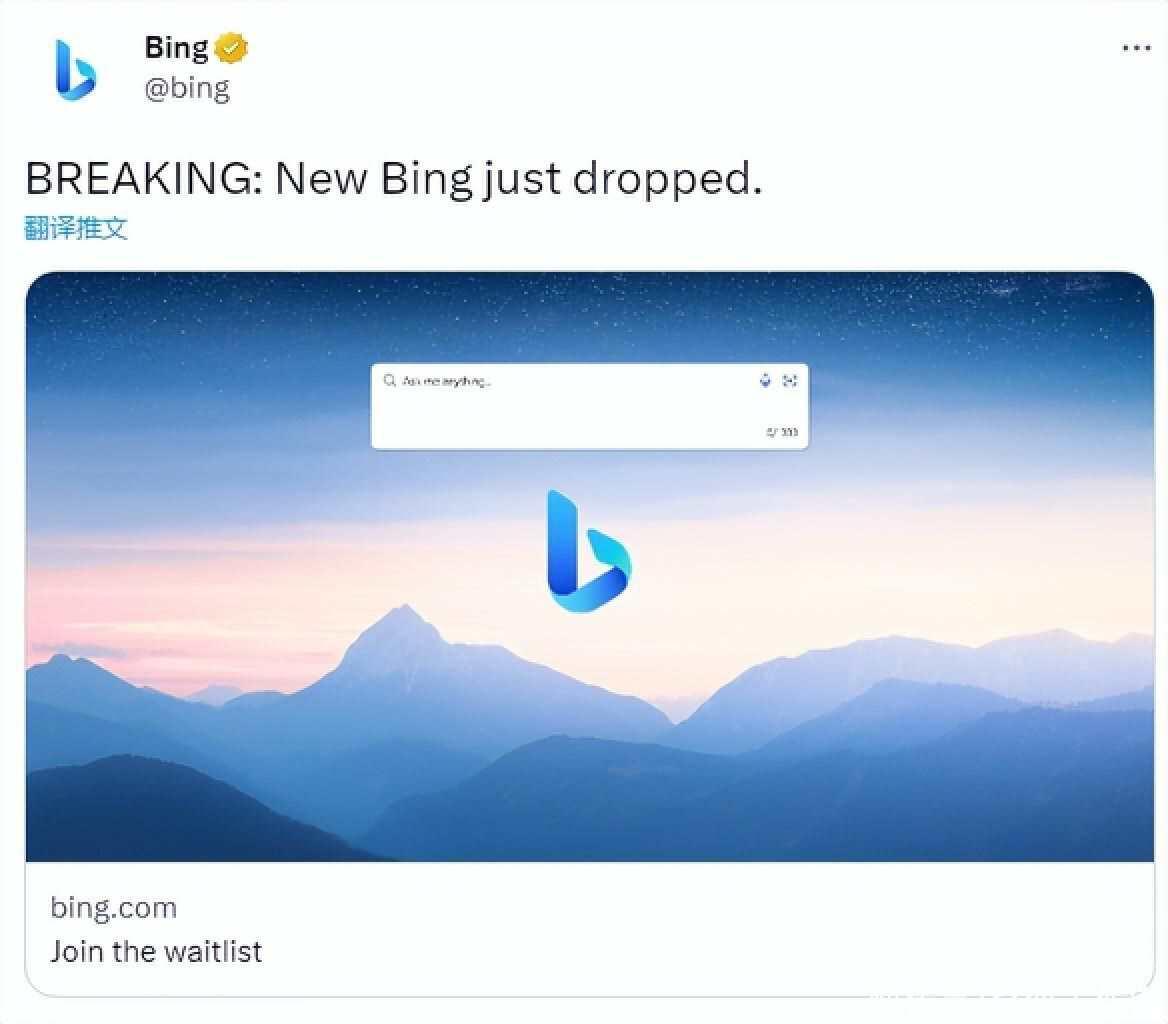
Task: Click the character counter in search box
Action: (782, 432)
